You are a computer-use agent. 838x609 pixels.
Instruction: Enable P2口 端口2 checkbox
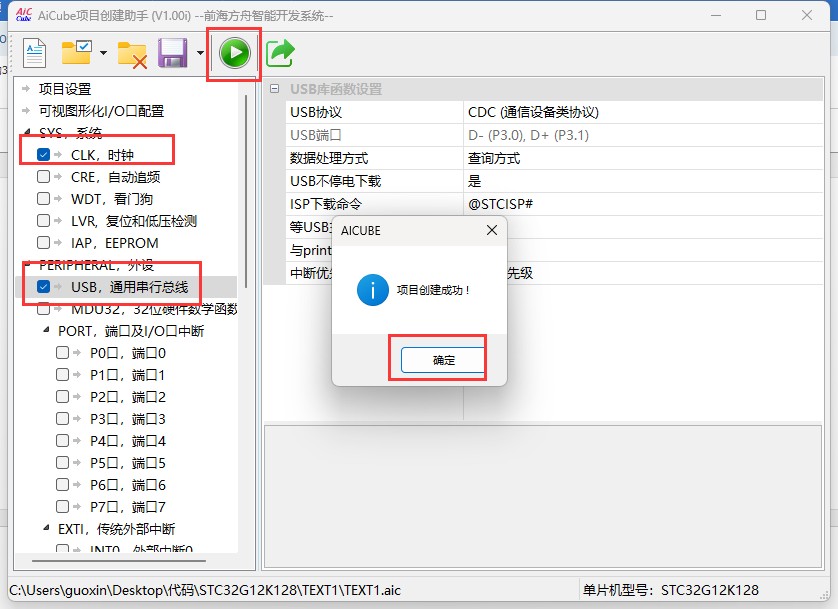pyautogui.click(x=63, y=396)
